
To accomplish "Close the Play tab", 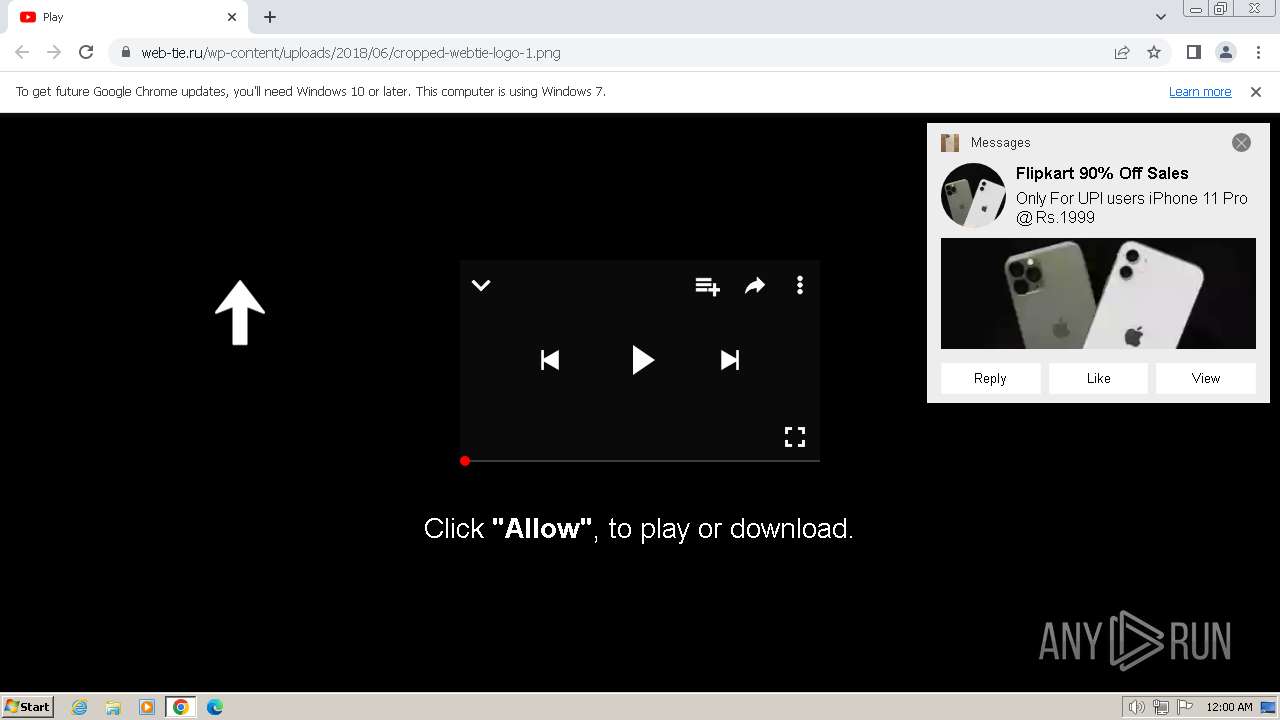I will (x=232, y=17).
